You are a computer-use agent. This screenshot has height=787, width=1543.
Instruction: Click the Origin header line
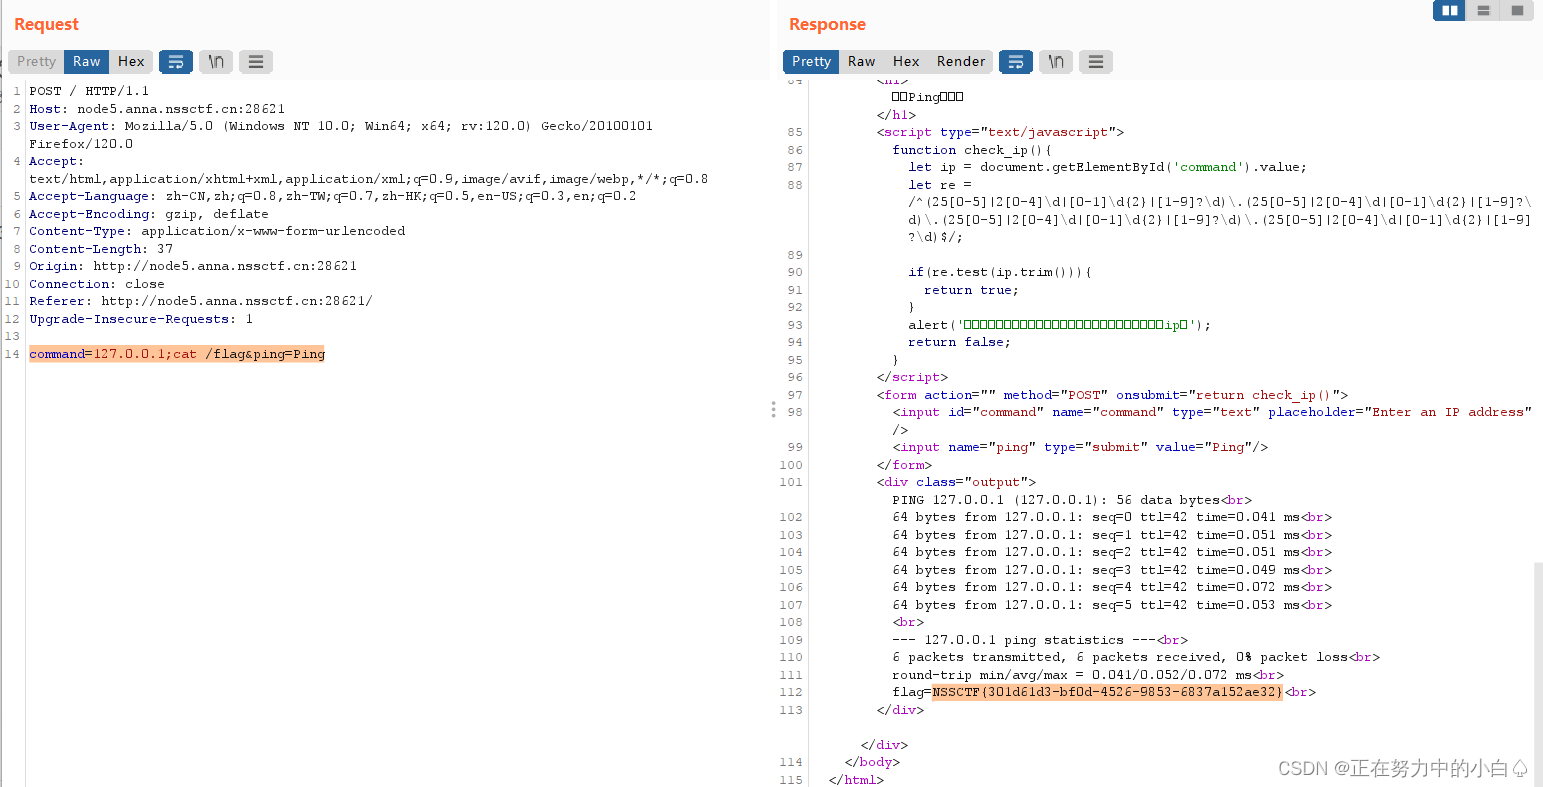tap(193, 266)
